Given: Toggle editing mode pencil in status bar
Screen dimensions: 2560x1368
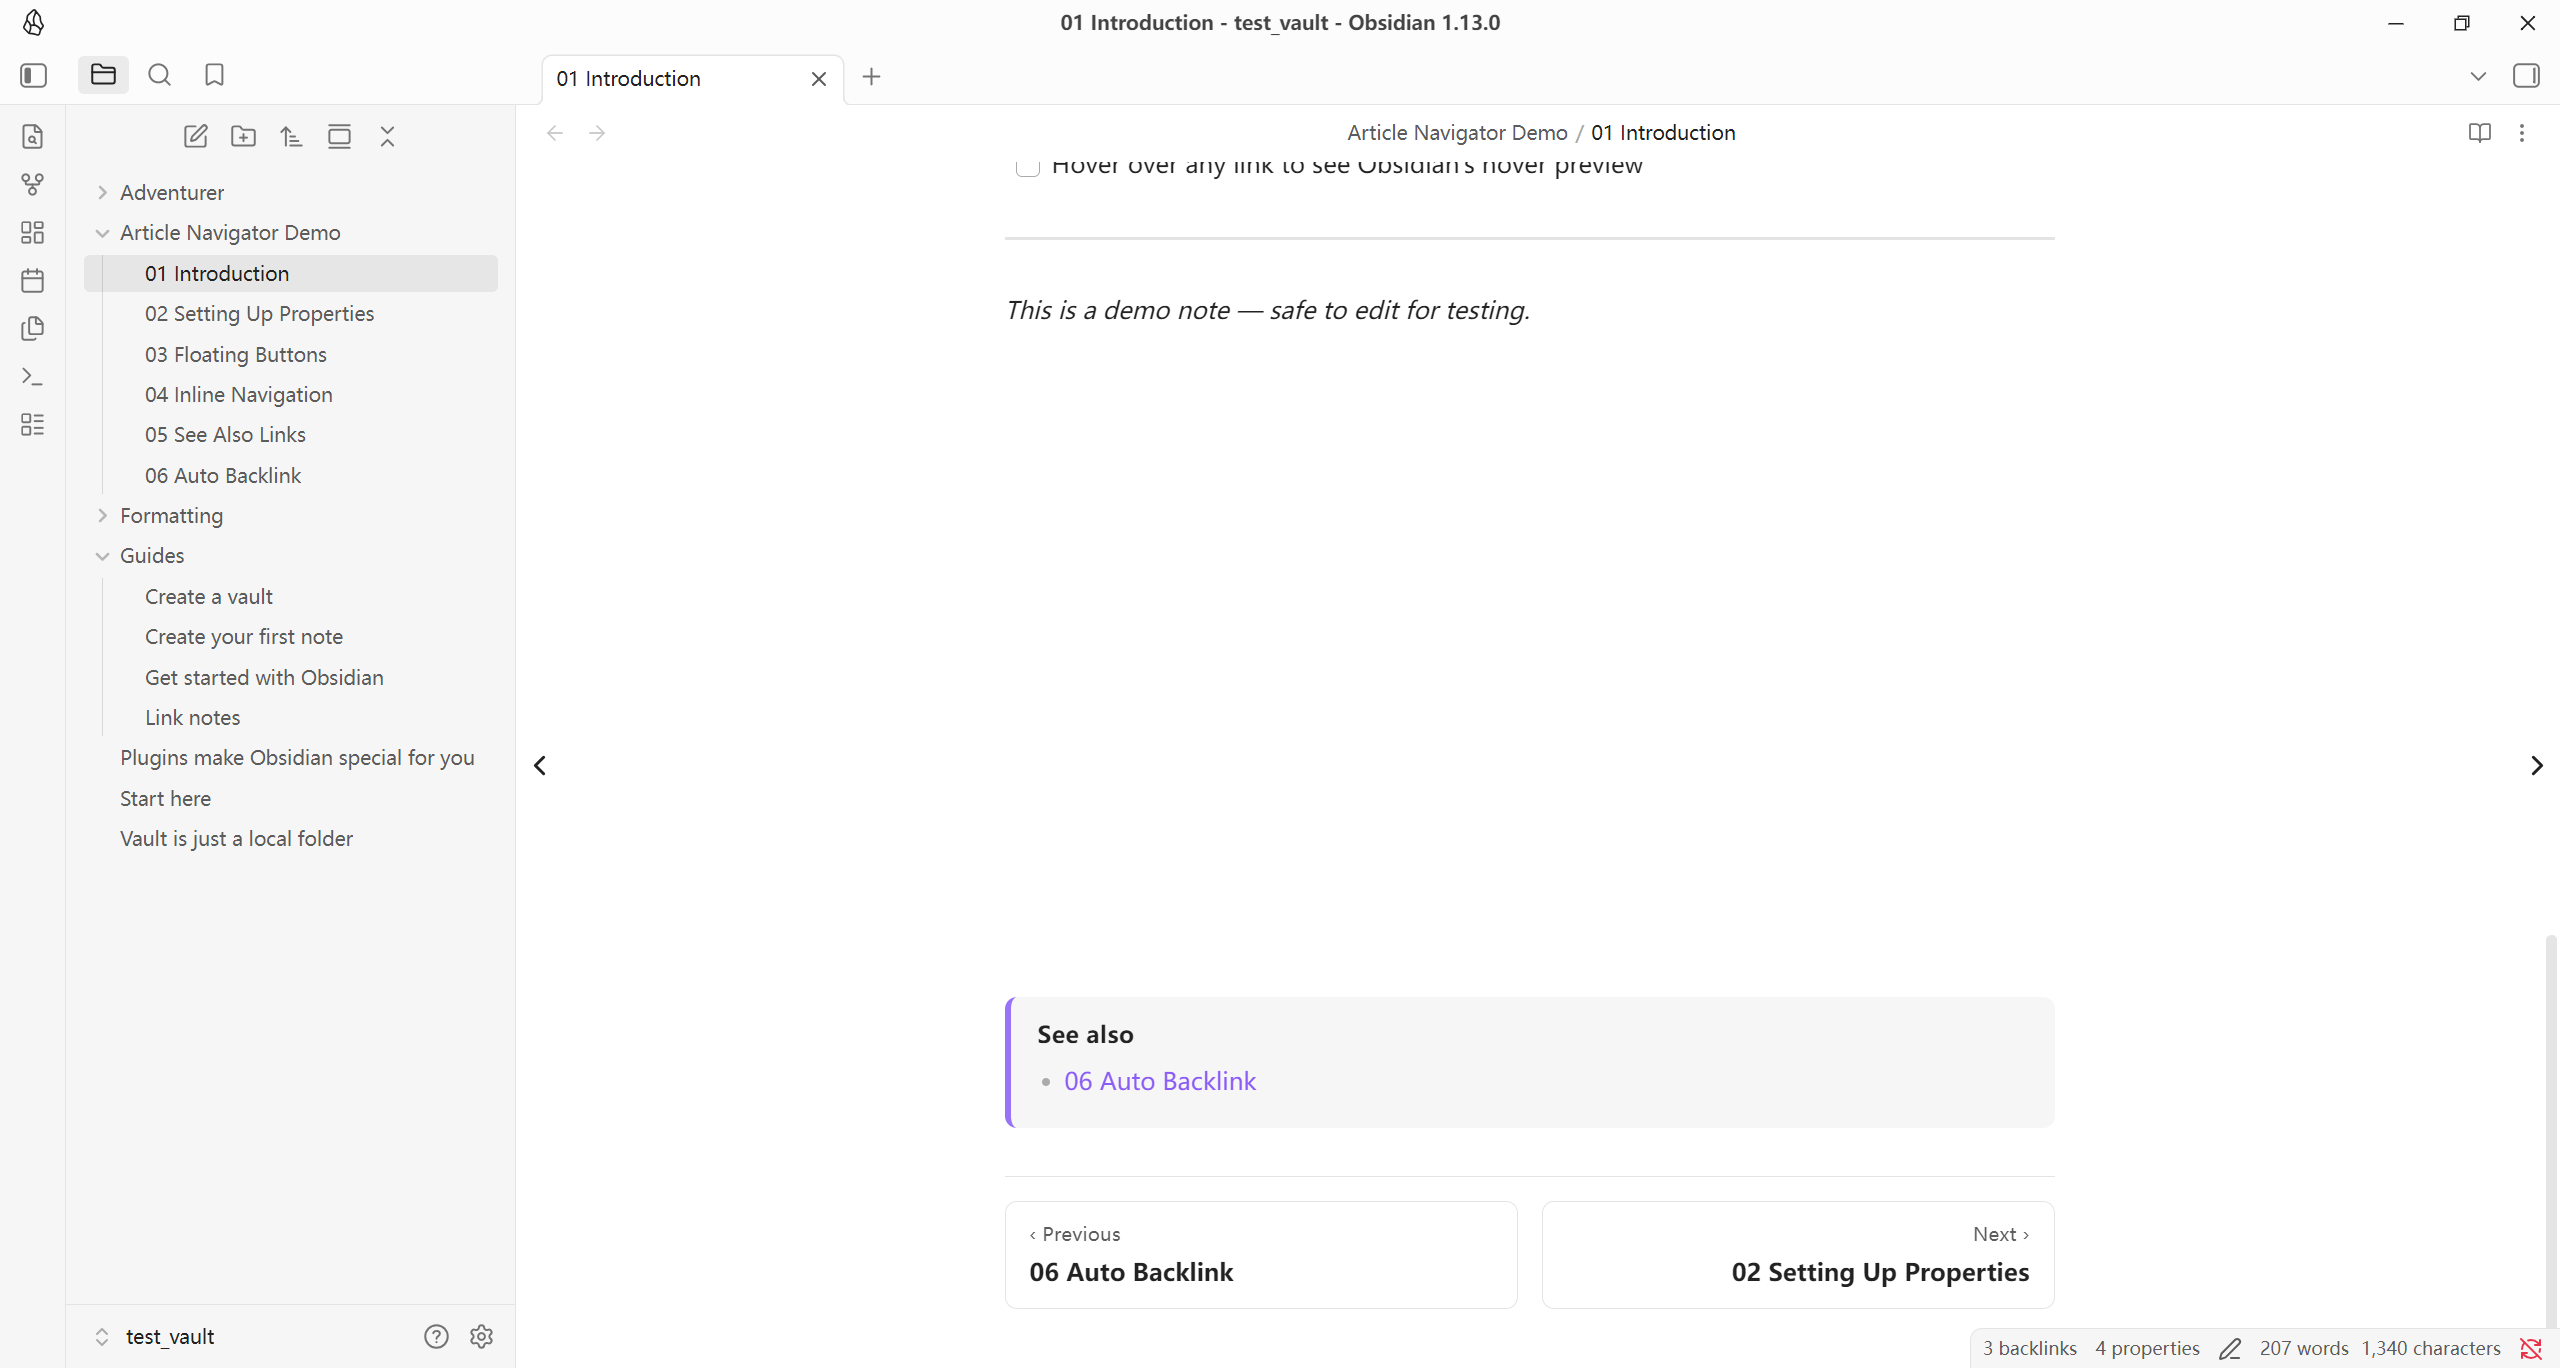Looking at the screenshot, I should point(2230,1349).
